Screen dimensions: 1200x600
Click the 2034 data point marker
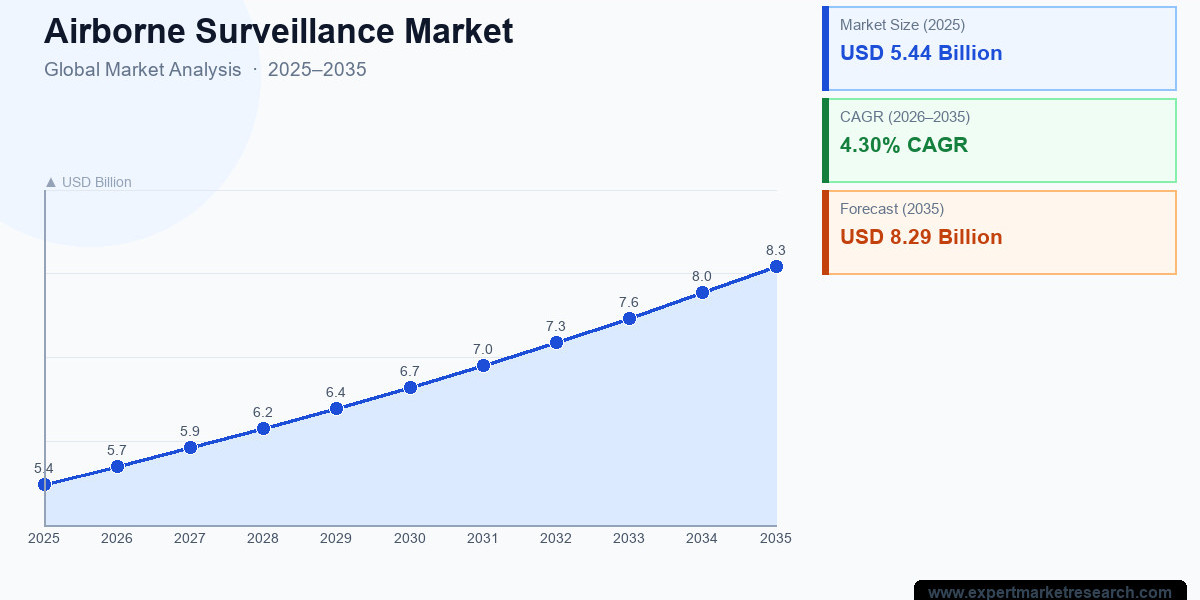tap(702, 292)
